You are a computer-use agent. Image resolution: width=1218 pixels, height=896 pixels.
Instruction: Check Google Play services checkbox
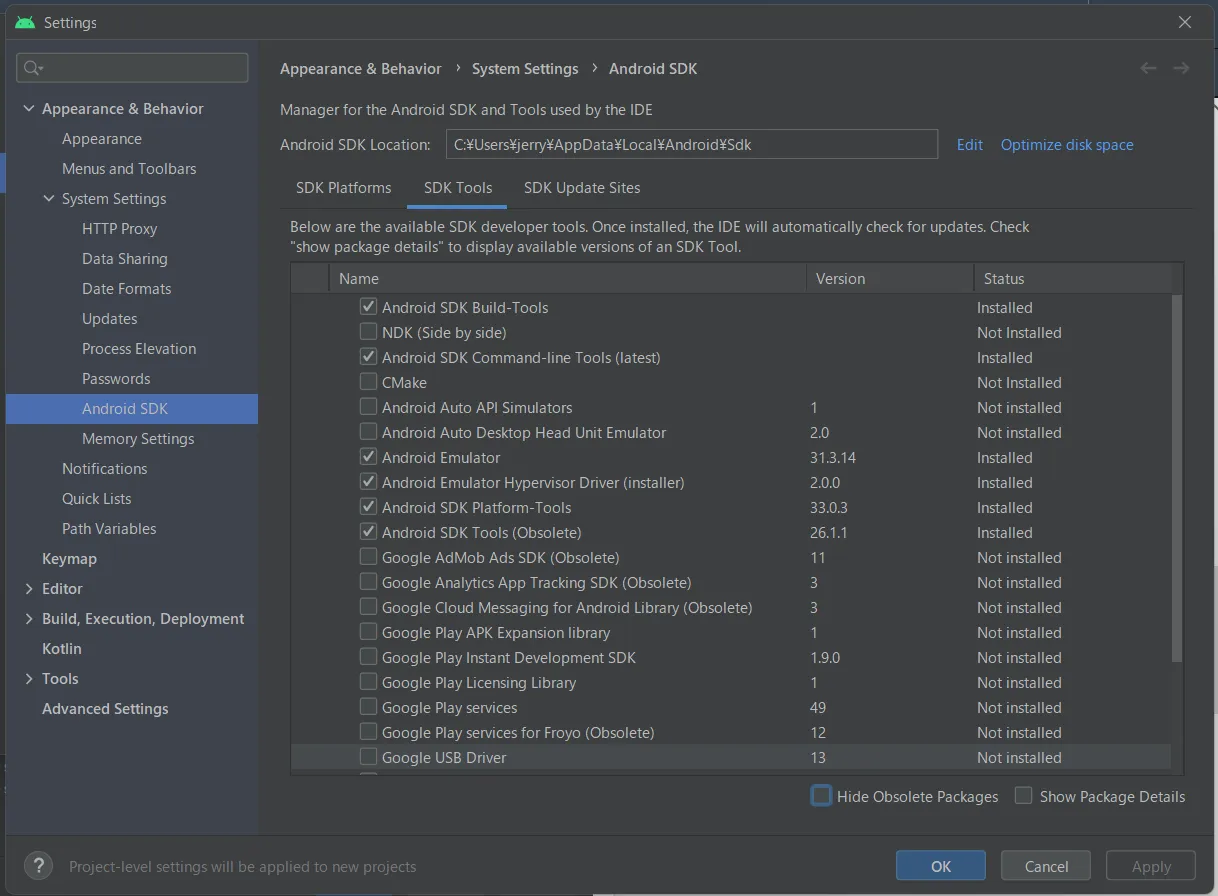point(368,707)
